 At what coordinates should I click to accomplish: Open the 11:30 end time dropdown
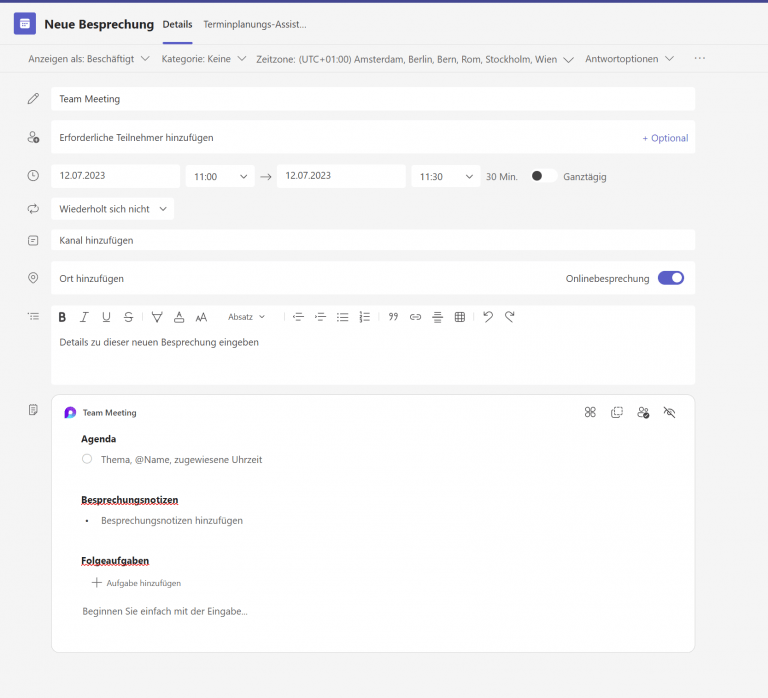(x=446, y=176)
